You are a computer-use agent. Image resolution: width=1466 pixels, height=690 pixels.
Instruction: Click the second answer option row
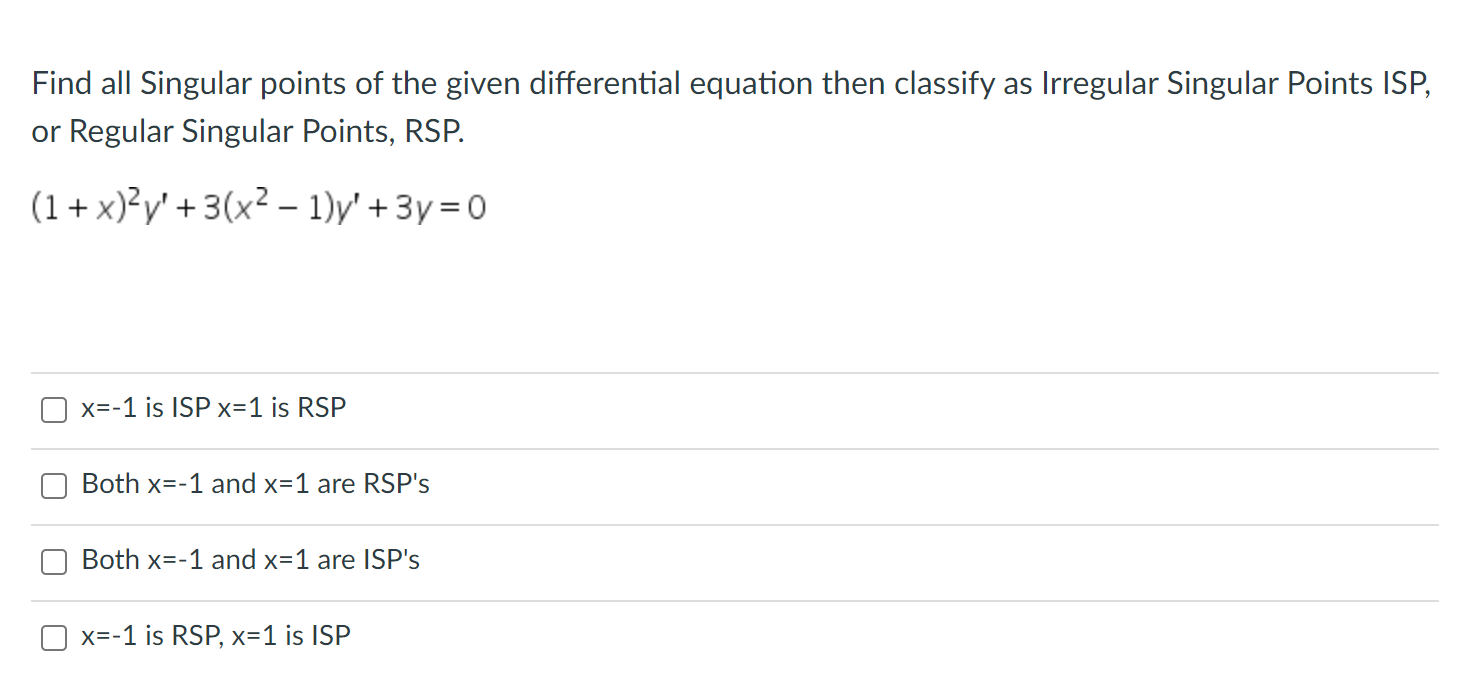700,484
